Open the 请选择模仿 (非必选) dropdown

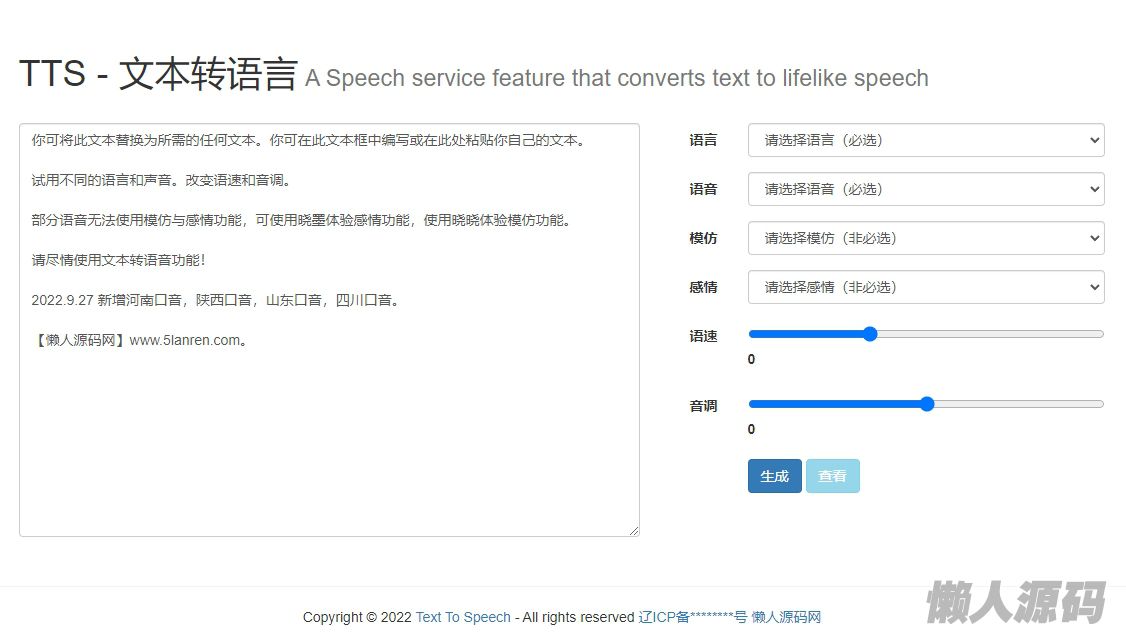click(x=925, y=238)
